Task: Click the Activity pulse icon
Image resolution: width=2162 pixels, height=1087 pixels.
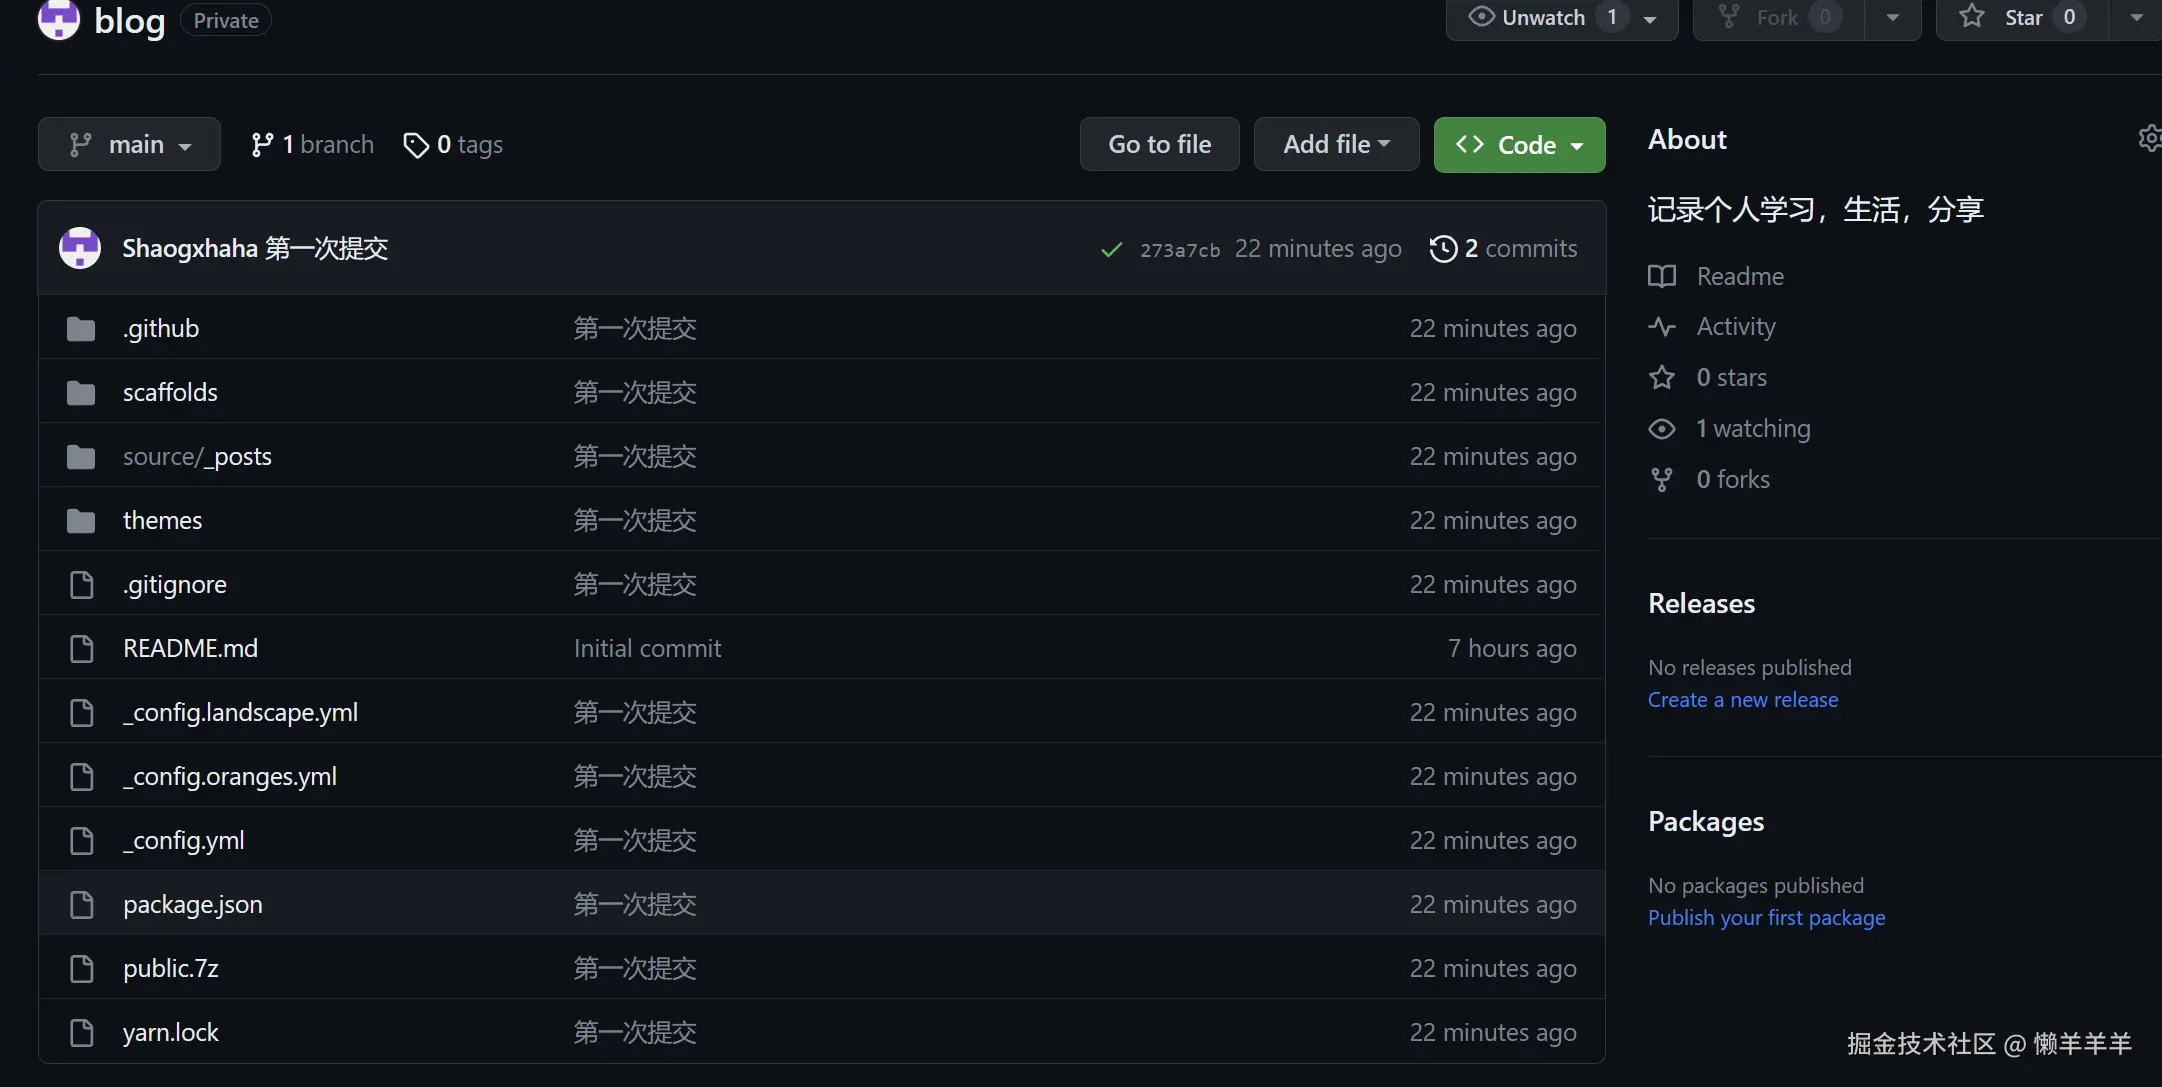Action: pyautogui.click(x=1662, y=327)
